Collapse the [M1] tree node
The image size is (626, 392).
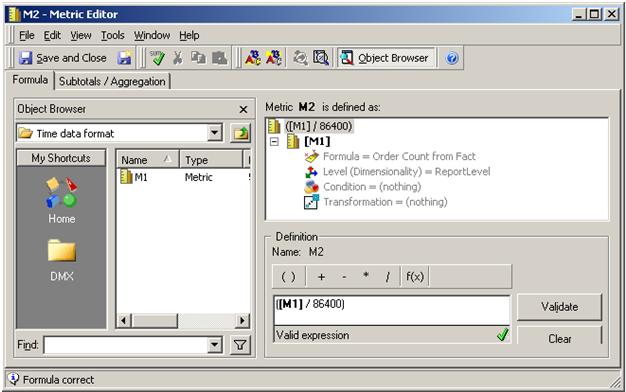coord(274,141)
